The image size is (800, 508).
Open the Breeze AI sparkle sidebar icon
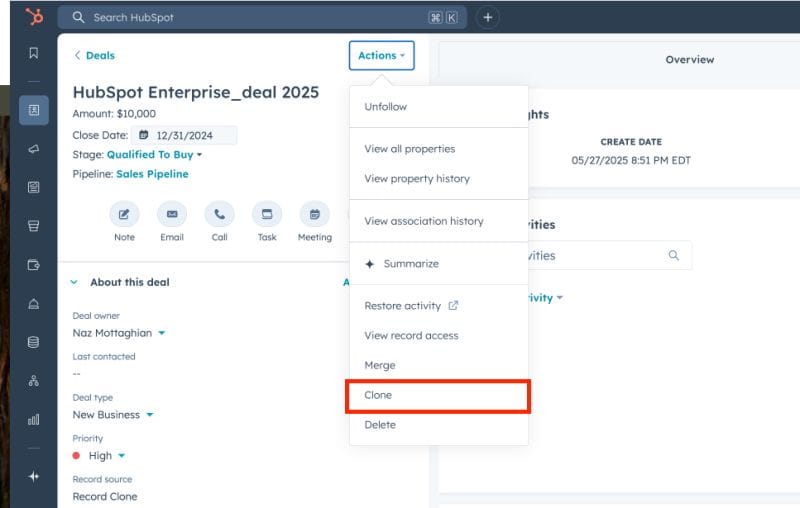[x=34, y=476]
